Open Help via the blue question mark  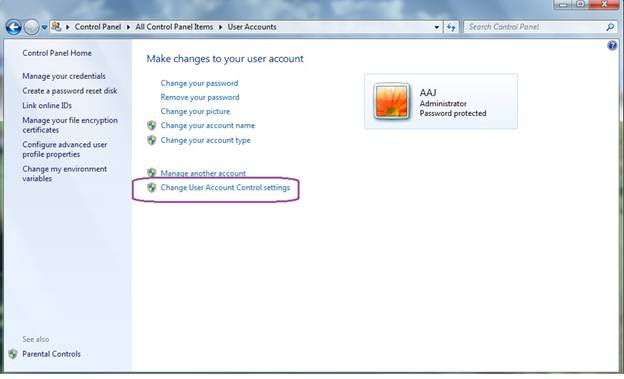tap(612, 45)
